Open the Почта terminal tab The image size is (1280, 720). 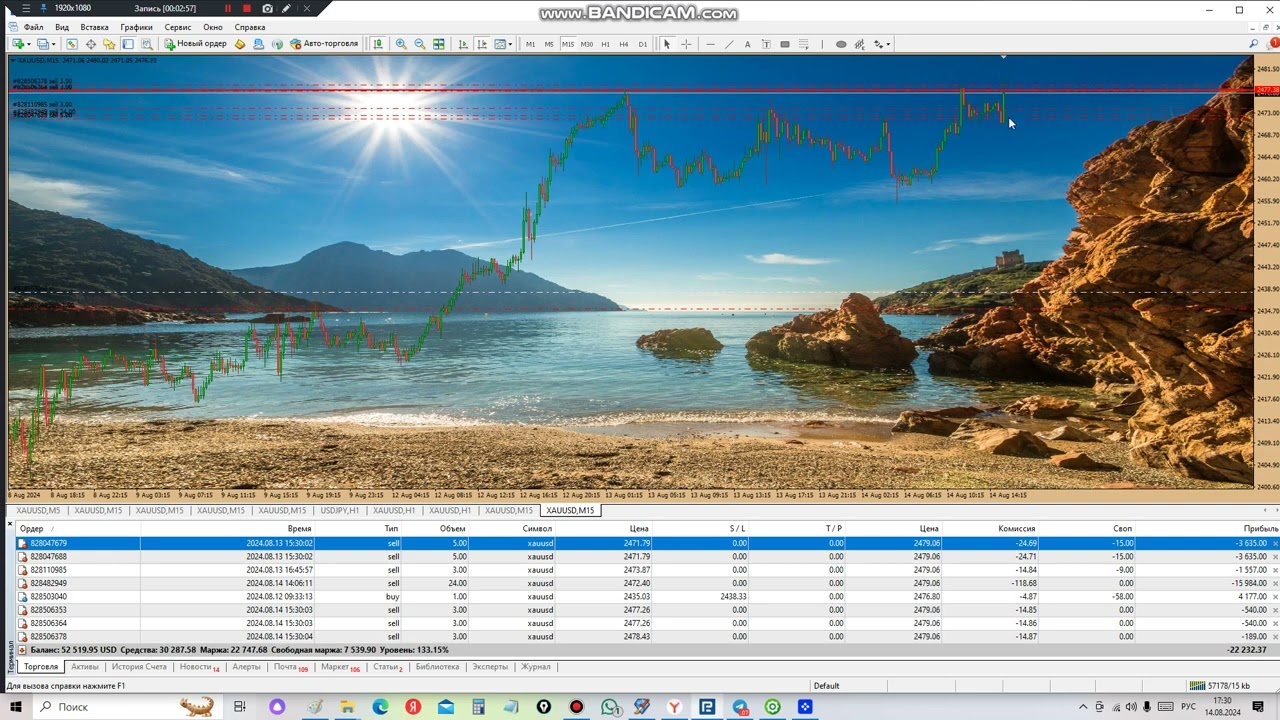[290, 667]
